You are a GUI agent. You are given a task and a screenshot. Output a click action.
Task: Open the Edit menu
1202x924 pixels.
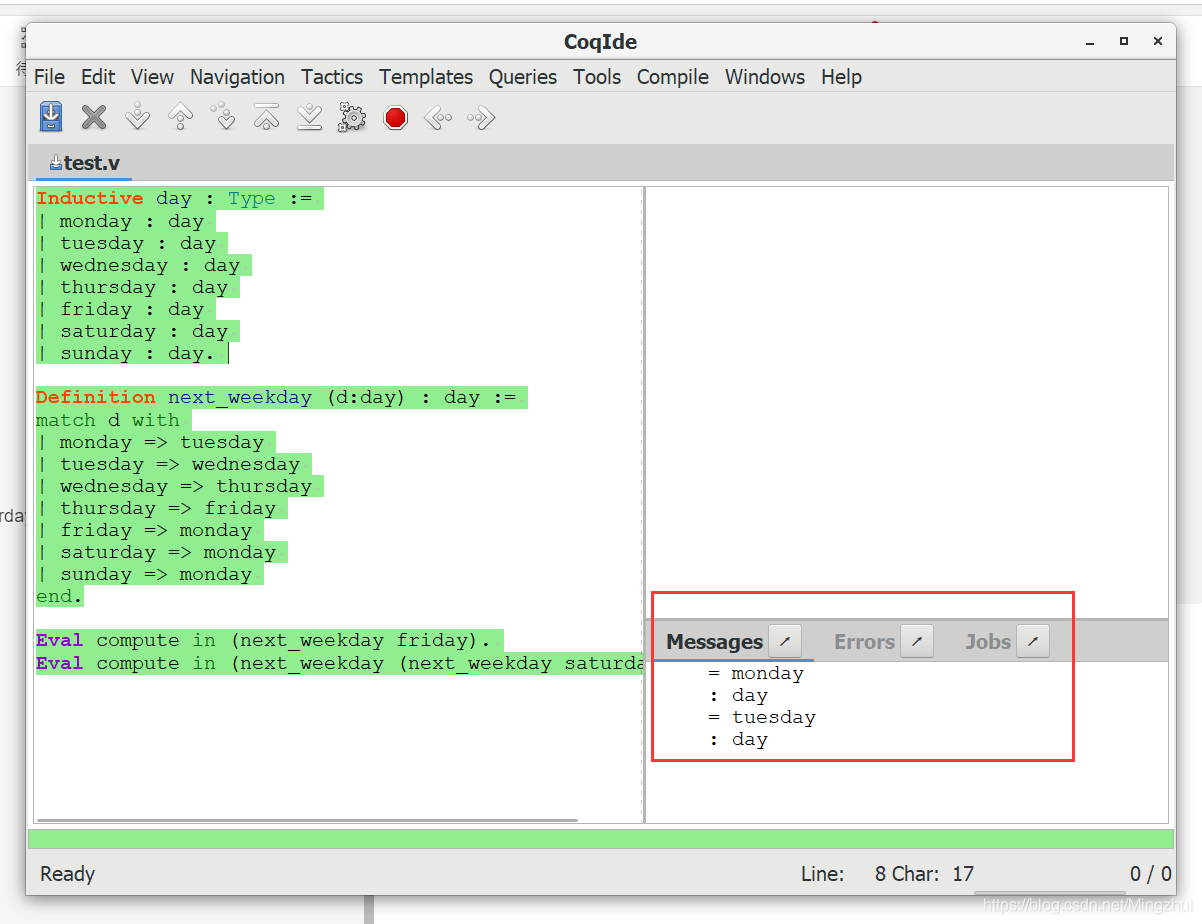pyautogui.click(x=98, y=77)
